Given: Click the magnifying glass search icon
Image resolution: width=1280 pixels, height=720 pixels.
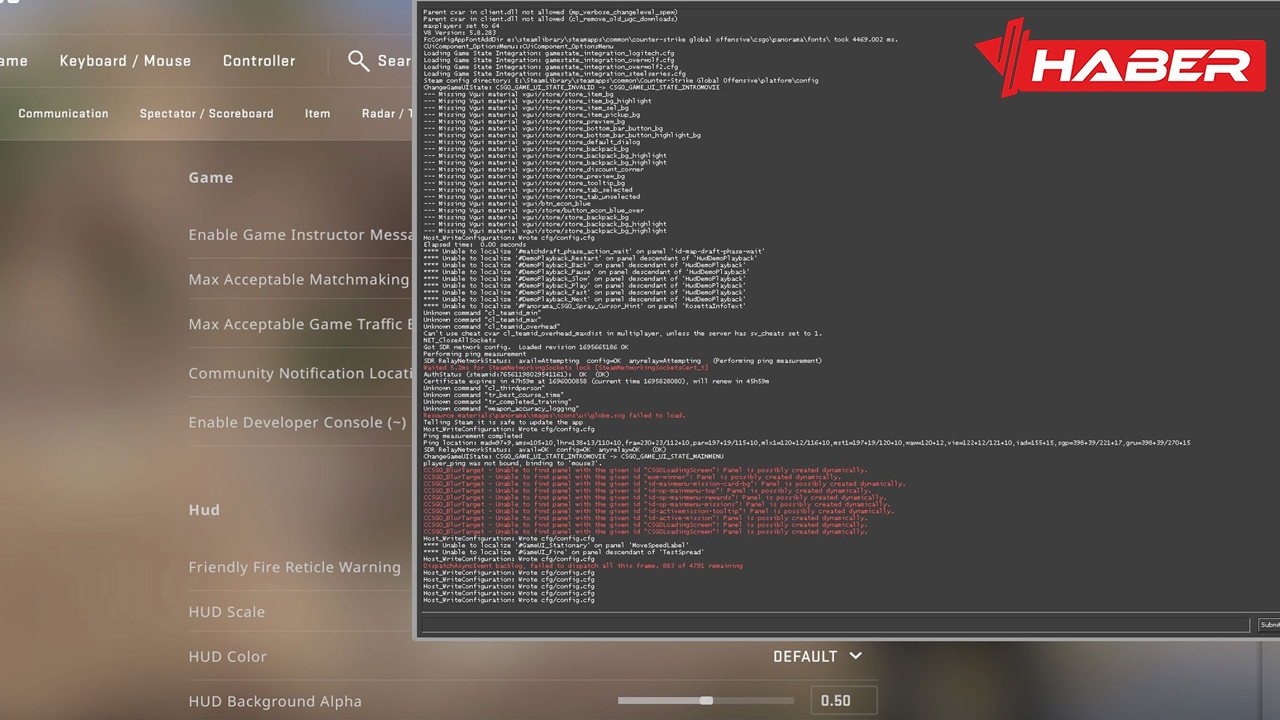Looking at the screenshot, I should (x=358, y=61).
